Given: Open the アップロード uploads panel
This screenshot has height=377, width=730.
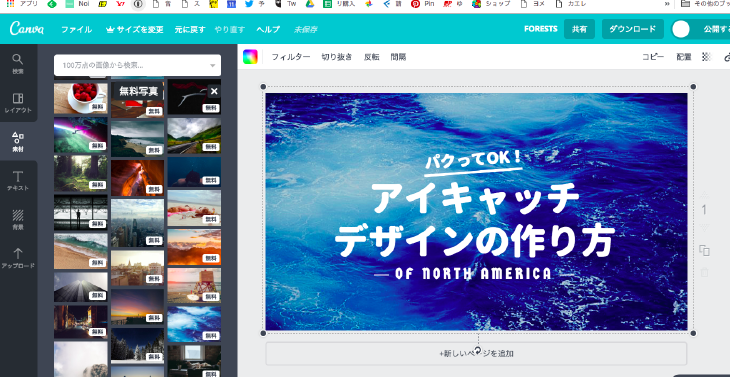Looking at the screenshot, I should (18, 259).
